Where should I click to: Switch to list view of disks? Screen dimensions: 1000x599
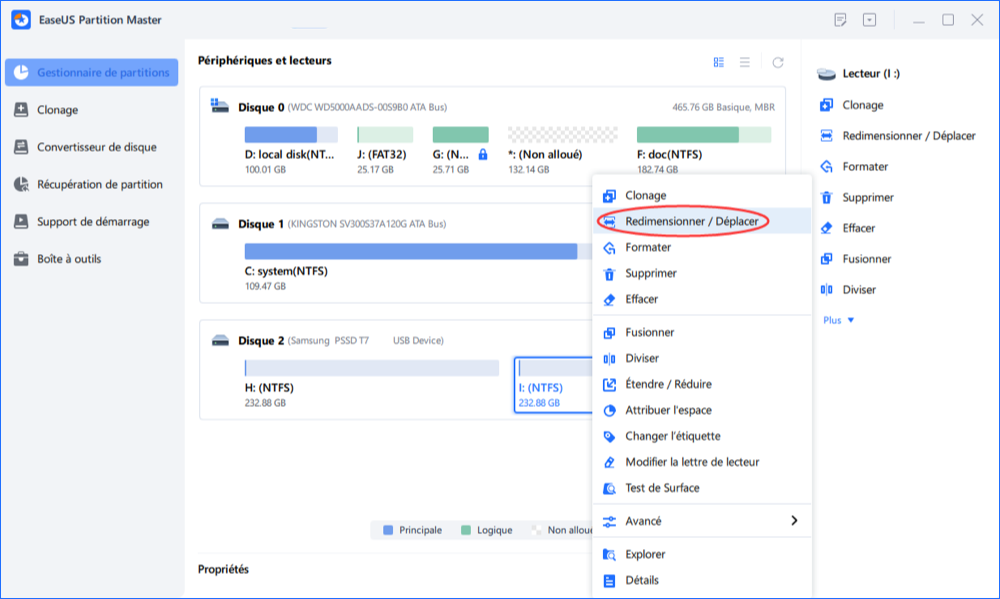pyautogui.click(x=744, y=62)
